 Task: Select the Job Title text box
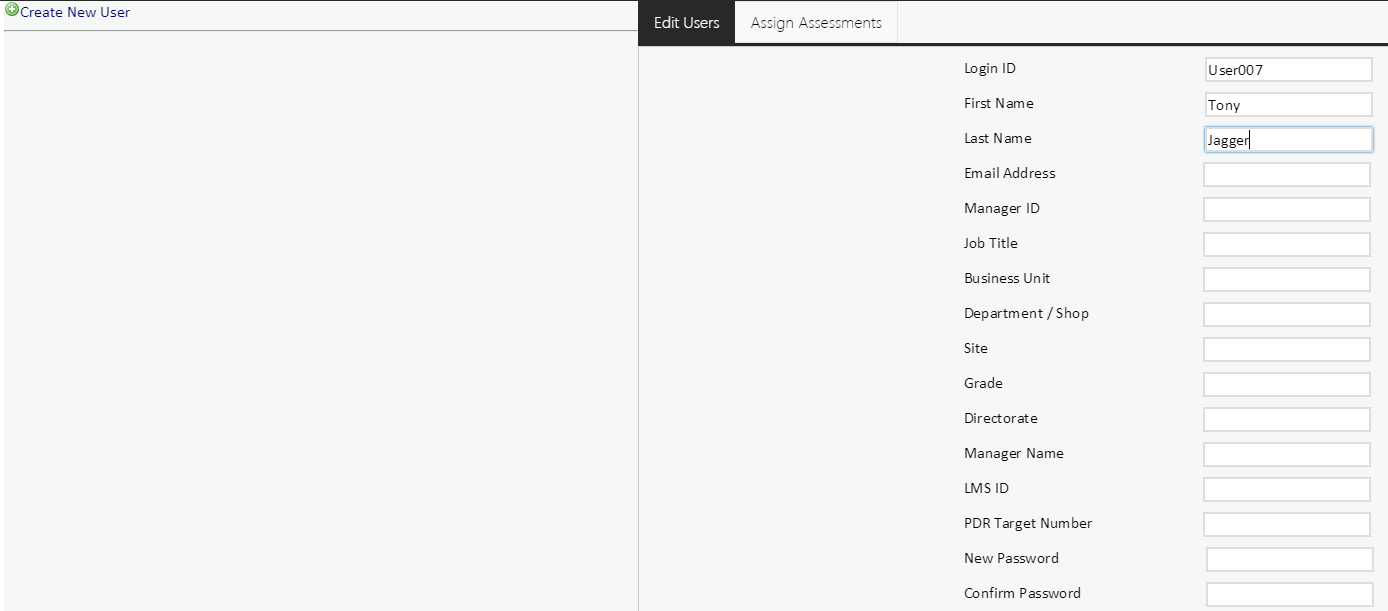pos(1286,245)
